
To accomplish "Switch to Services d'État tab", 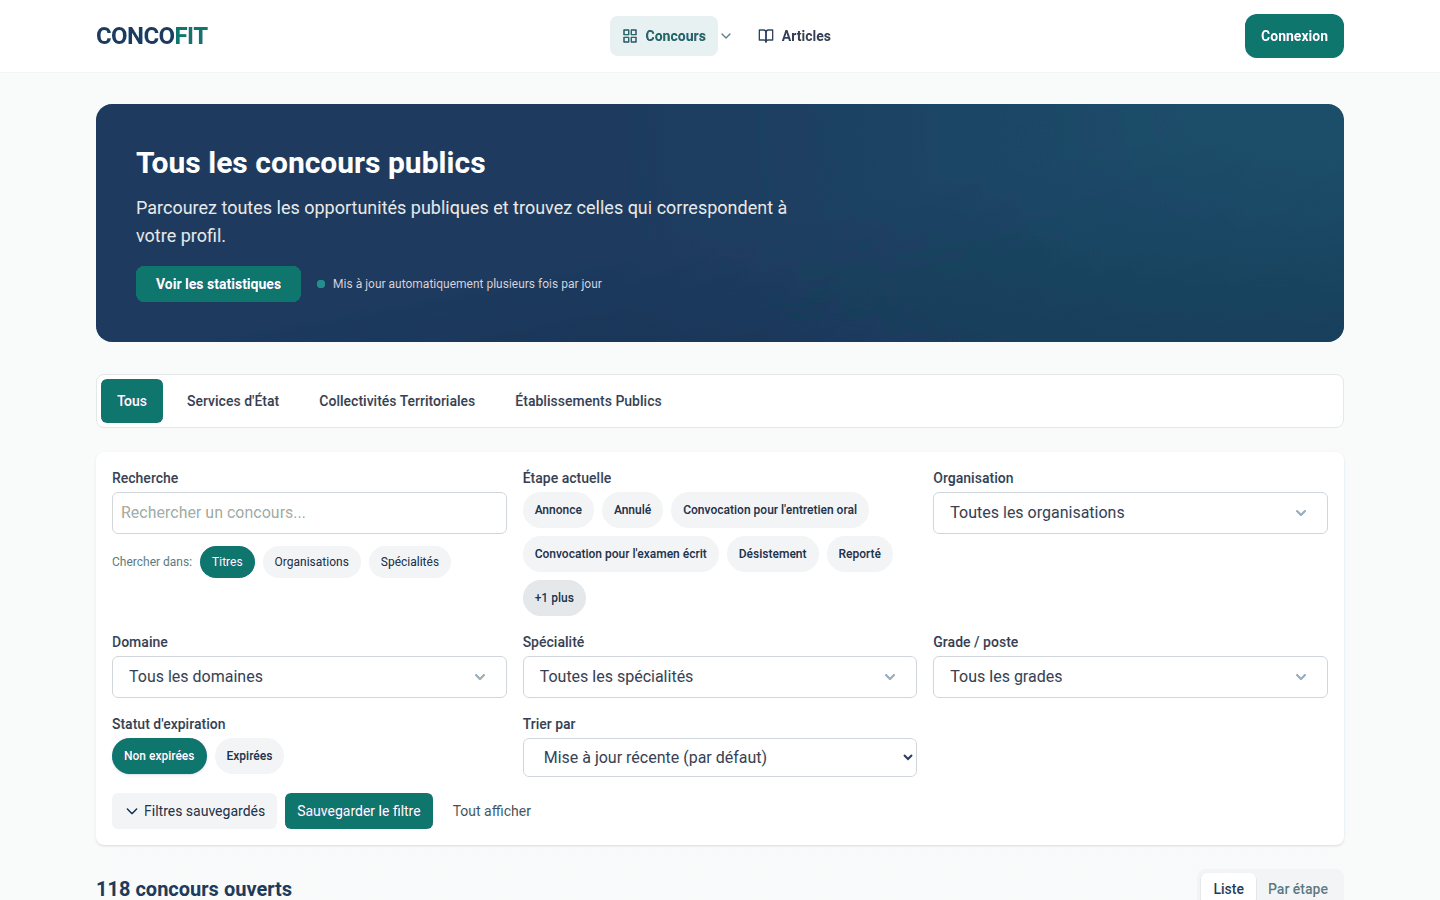I will 233,401.
